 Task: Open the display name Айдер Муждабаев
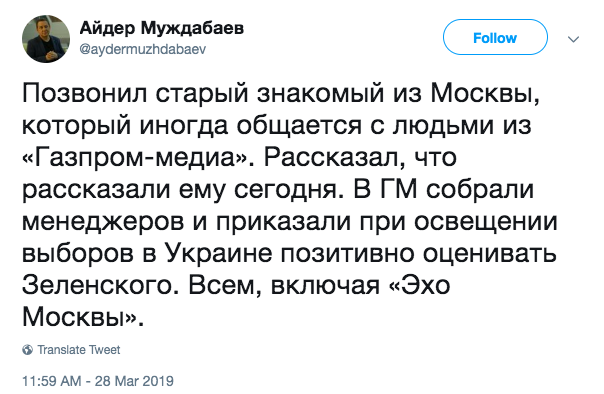pos(162,28)
